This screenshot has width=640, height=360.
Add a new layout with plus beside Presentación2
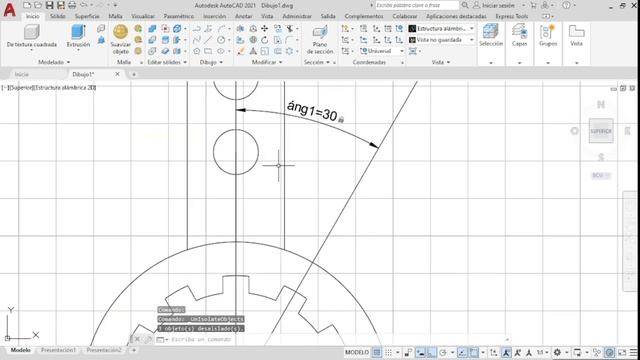coord(133,350)
